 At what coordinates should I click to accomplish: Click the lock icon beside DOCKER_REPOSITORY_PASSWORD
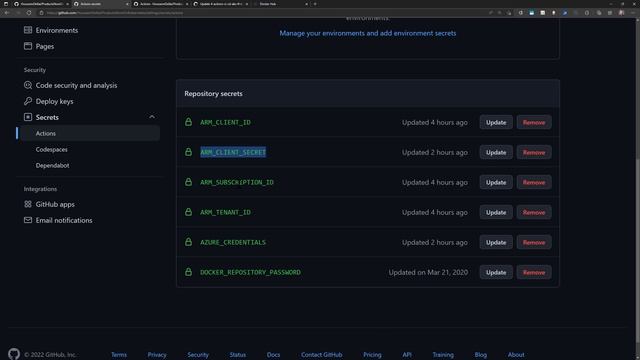tap(188, 272)
